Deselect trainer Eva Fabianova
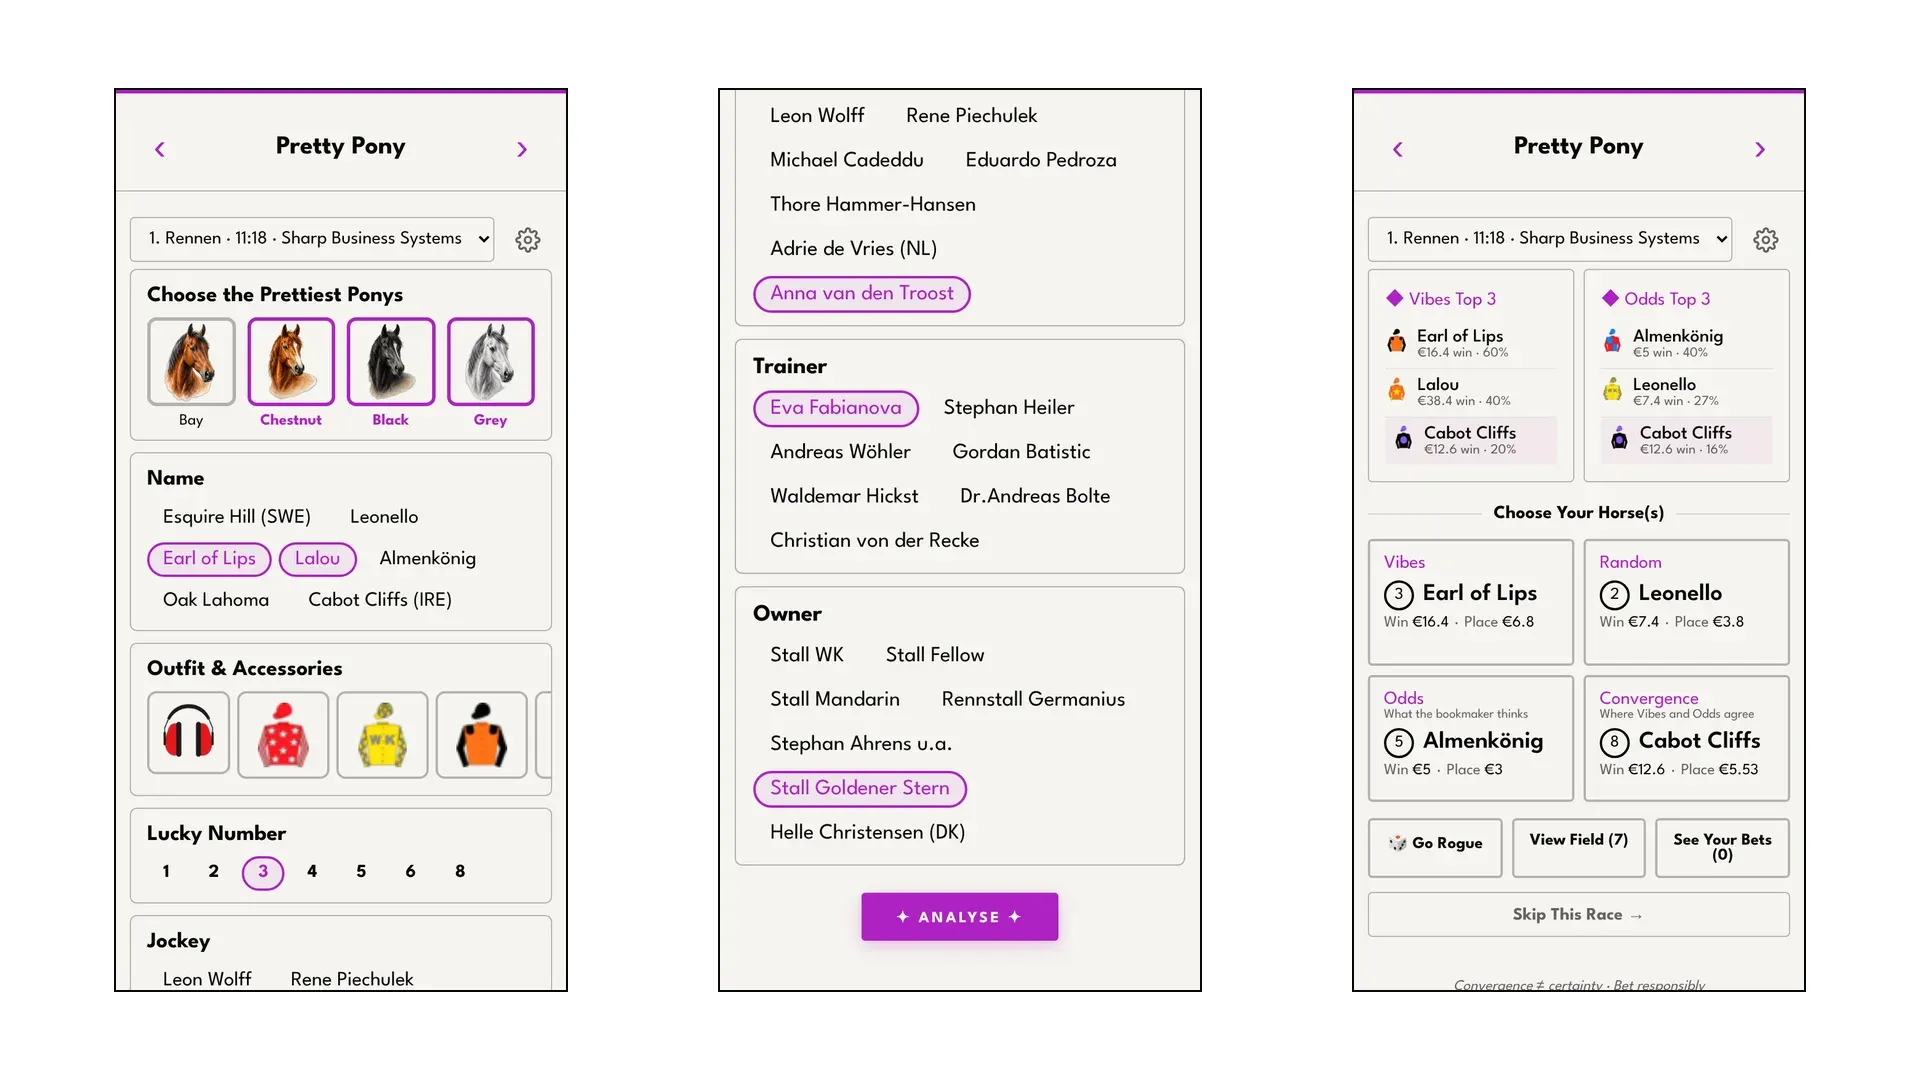1920x1080 pixels. point(836,408)
